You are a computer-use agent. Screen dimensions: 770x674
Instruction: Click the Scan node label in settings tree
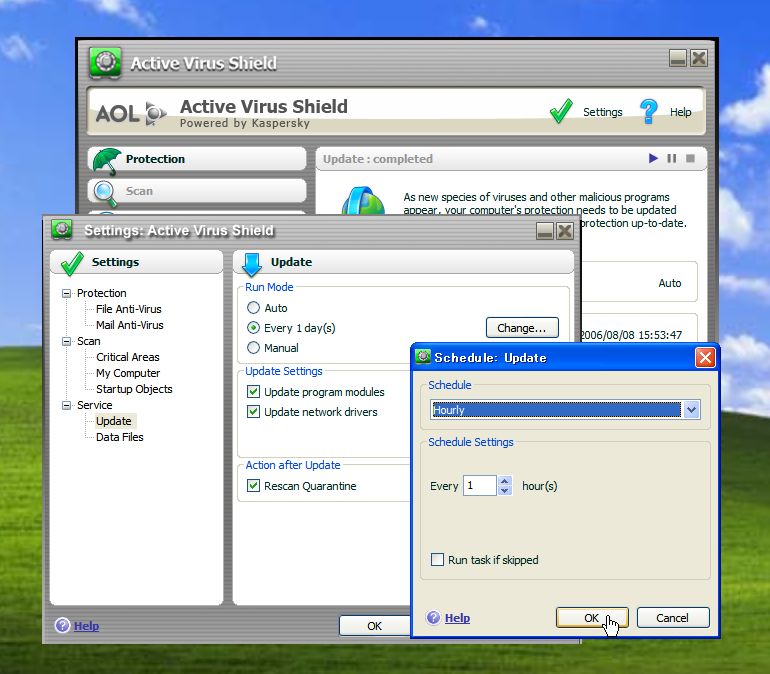click(x=89, y=341)
